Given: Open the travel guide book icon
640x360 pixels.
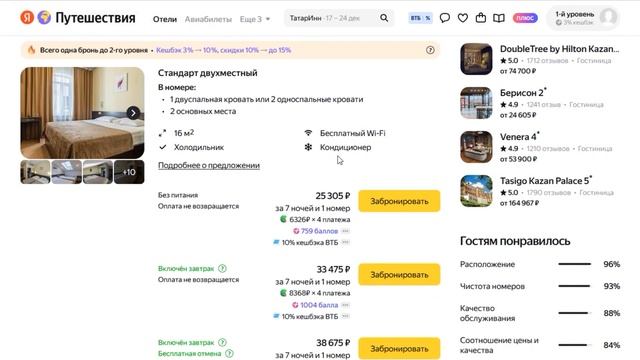Looking at the screenshot, I should pyautogui.click(x=499, y=18).
